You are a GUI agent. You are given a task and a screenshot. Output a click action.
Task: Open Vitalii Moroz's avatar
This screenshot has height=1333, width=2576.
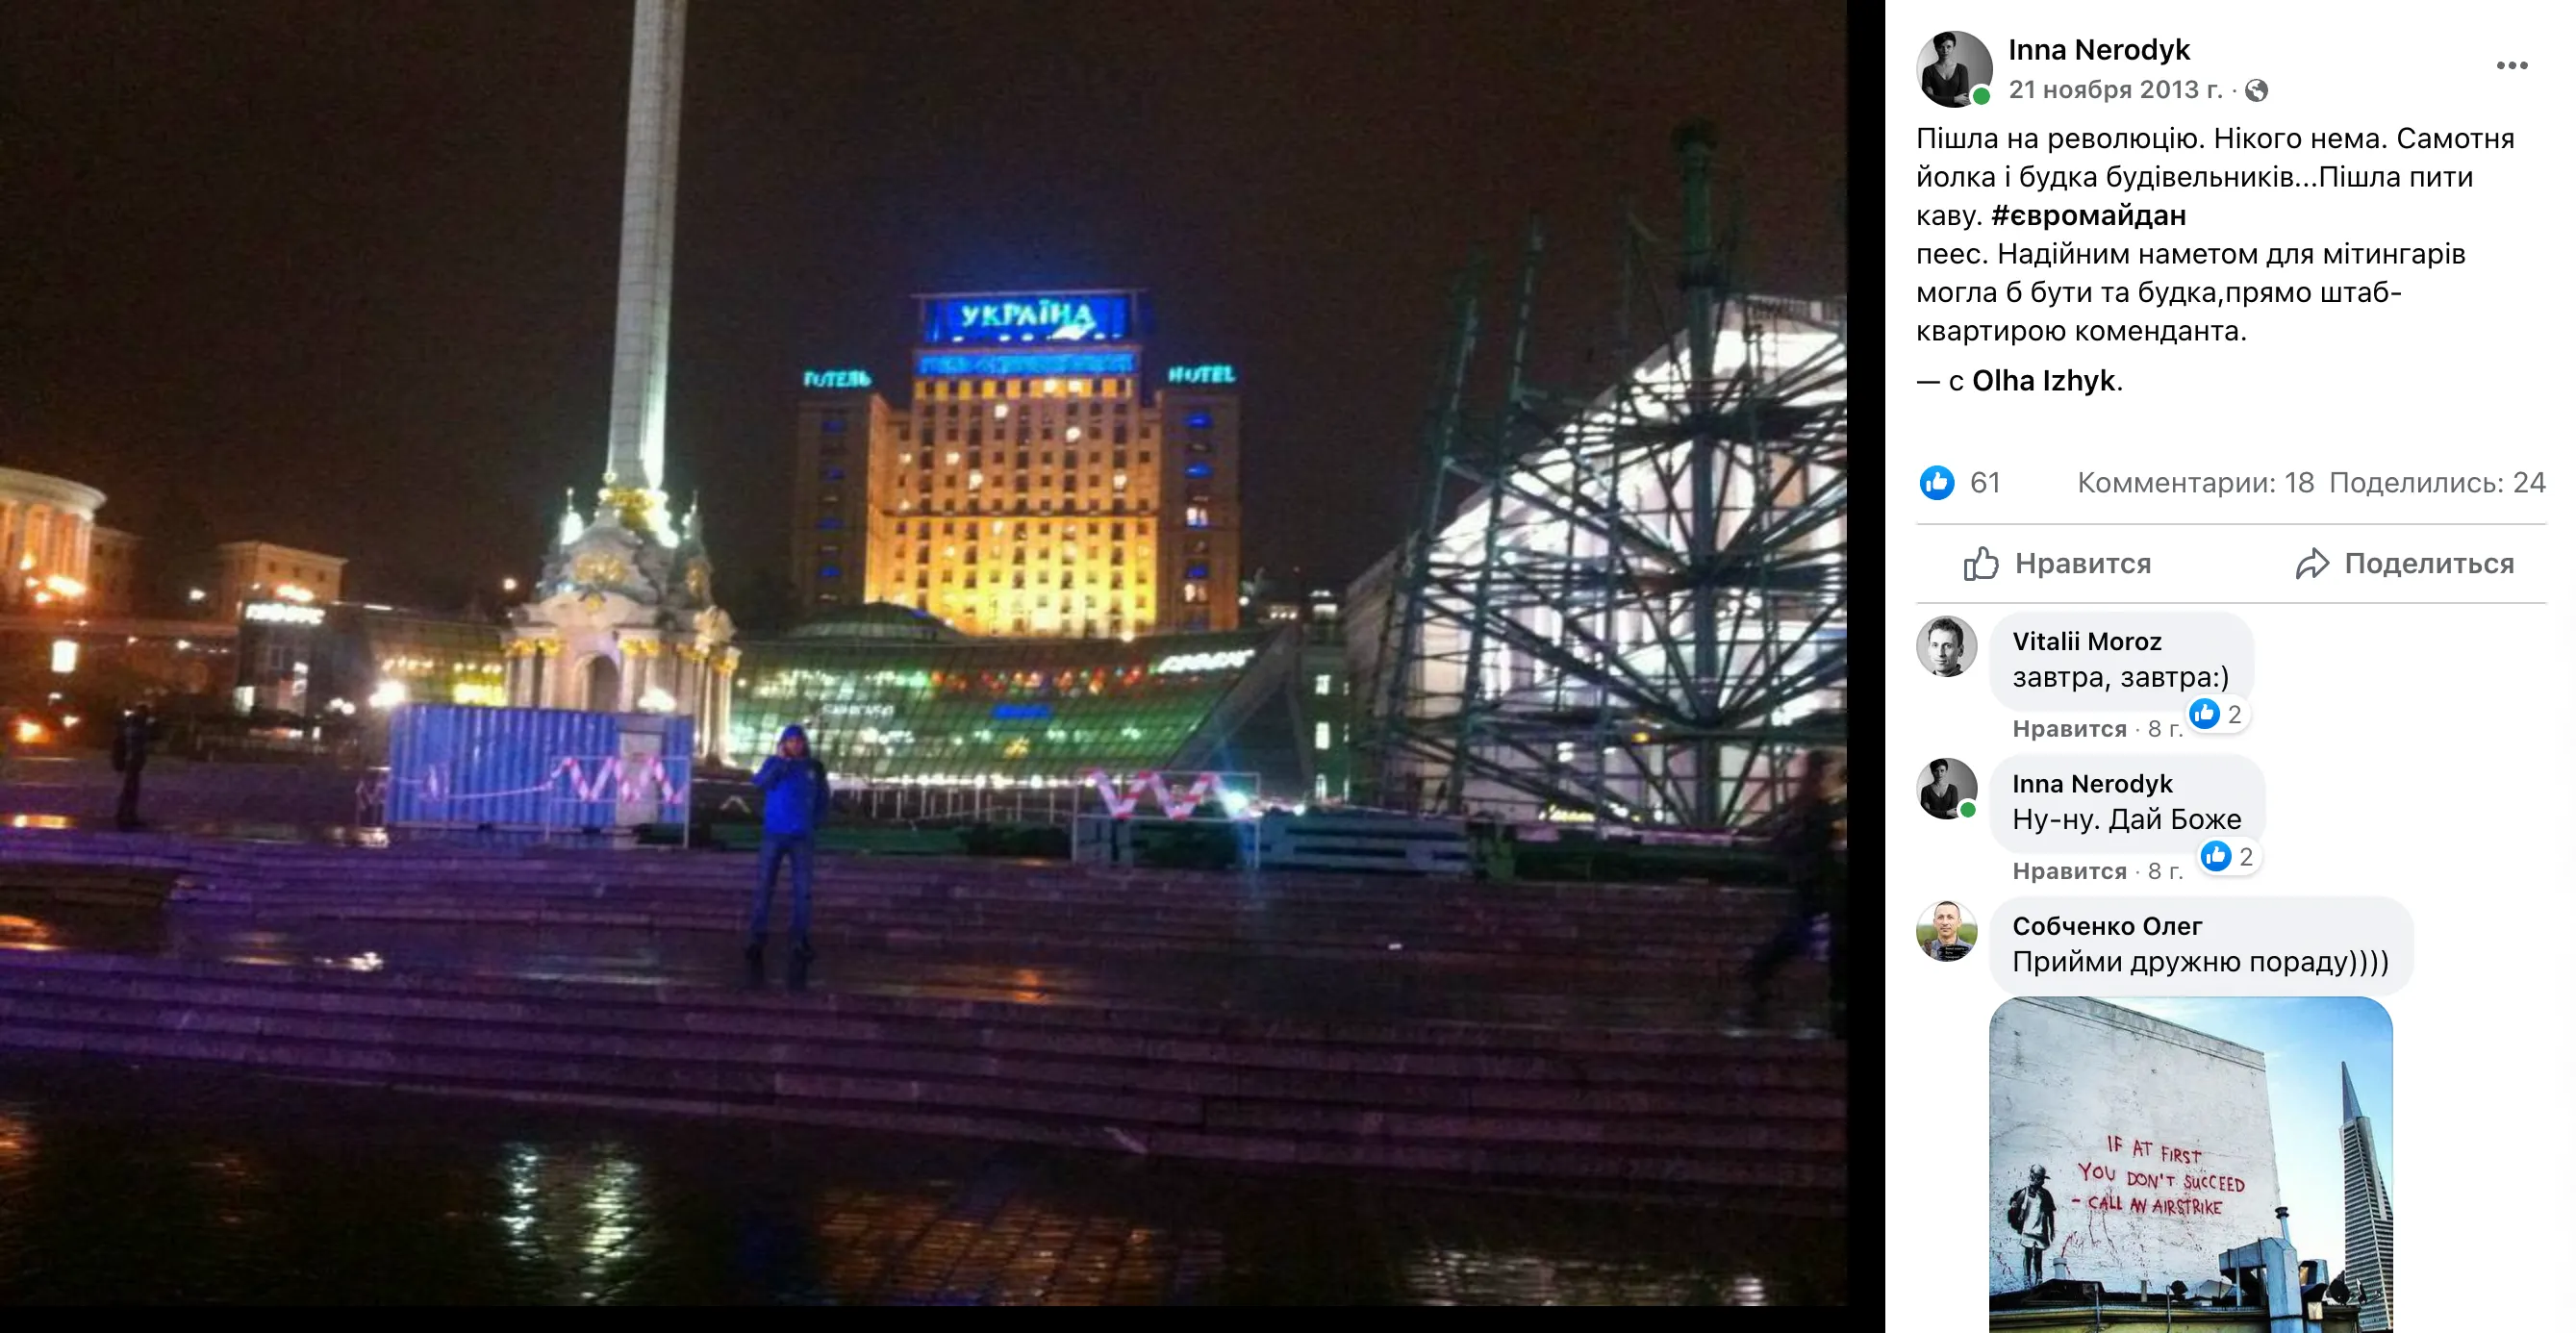[1946, 647]
